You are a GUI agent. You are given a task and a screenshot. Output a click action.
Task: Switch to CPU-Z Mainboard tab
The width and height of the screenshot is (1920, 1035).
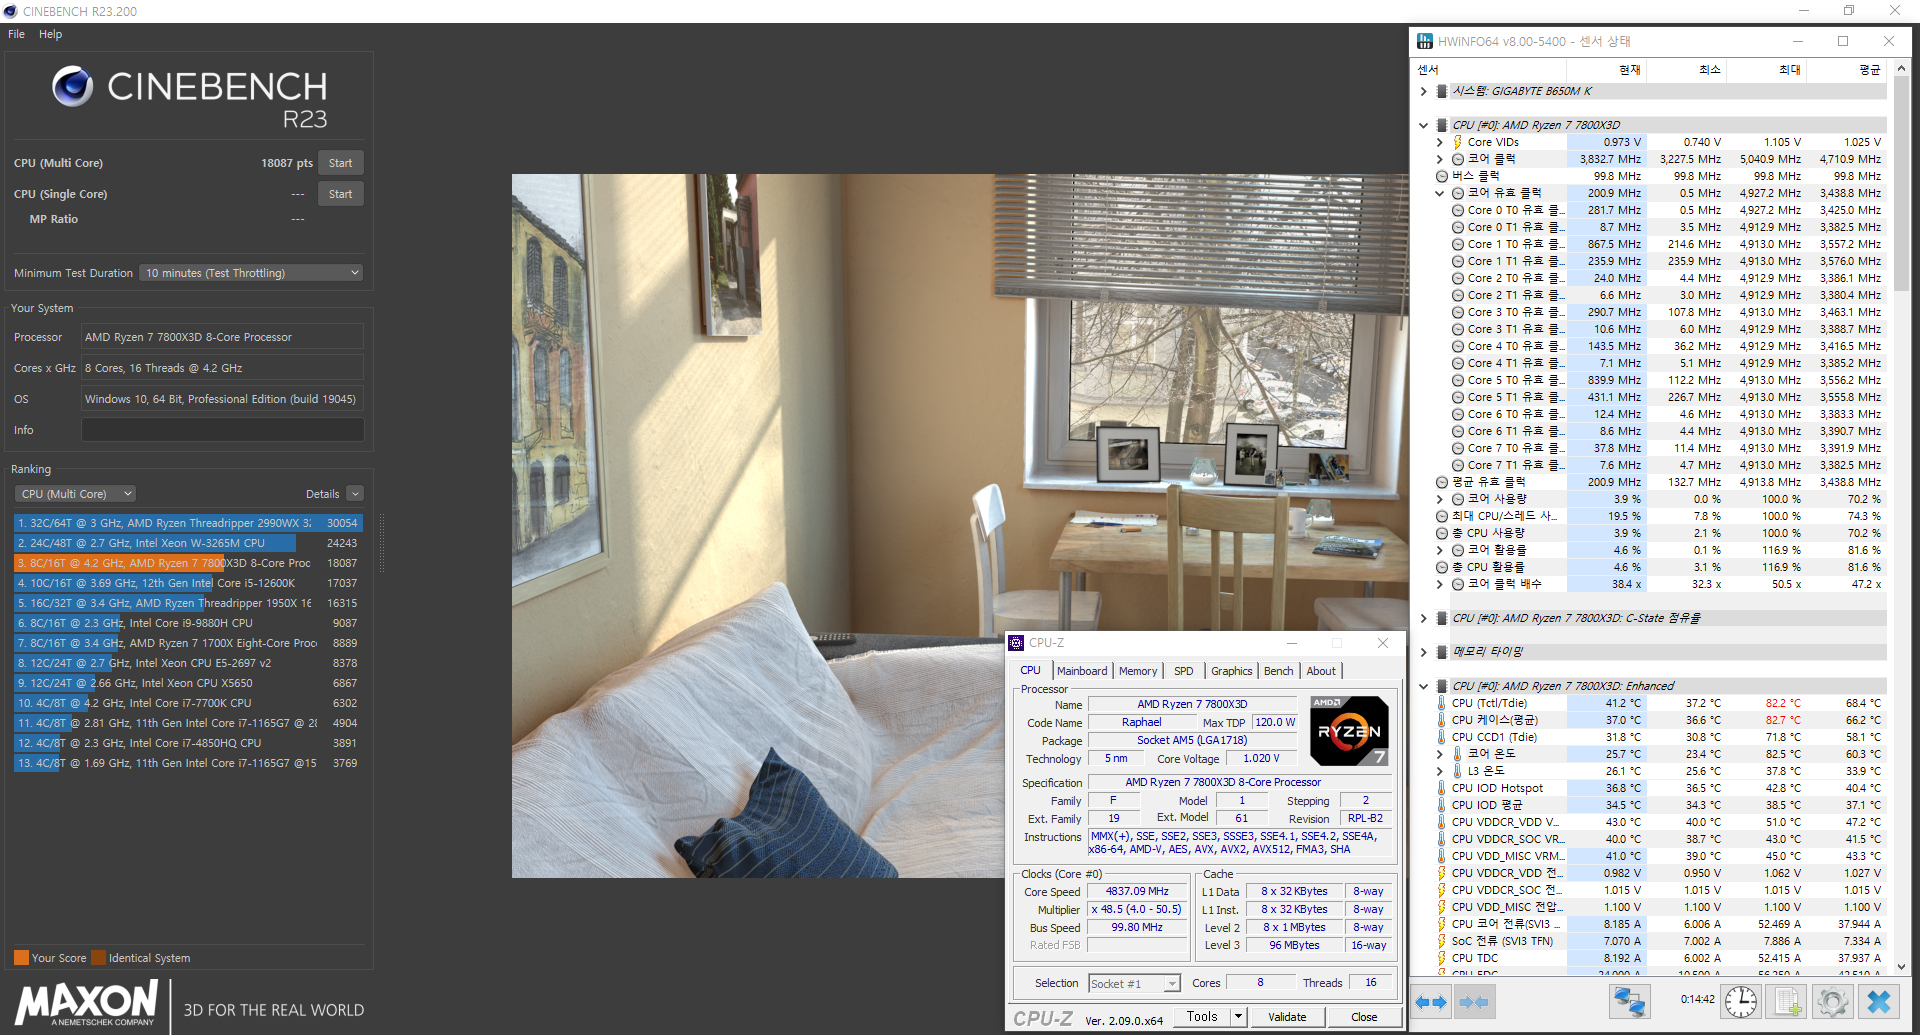coord(1082,671)
